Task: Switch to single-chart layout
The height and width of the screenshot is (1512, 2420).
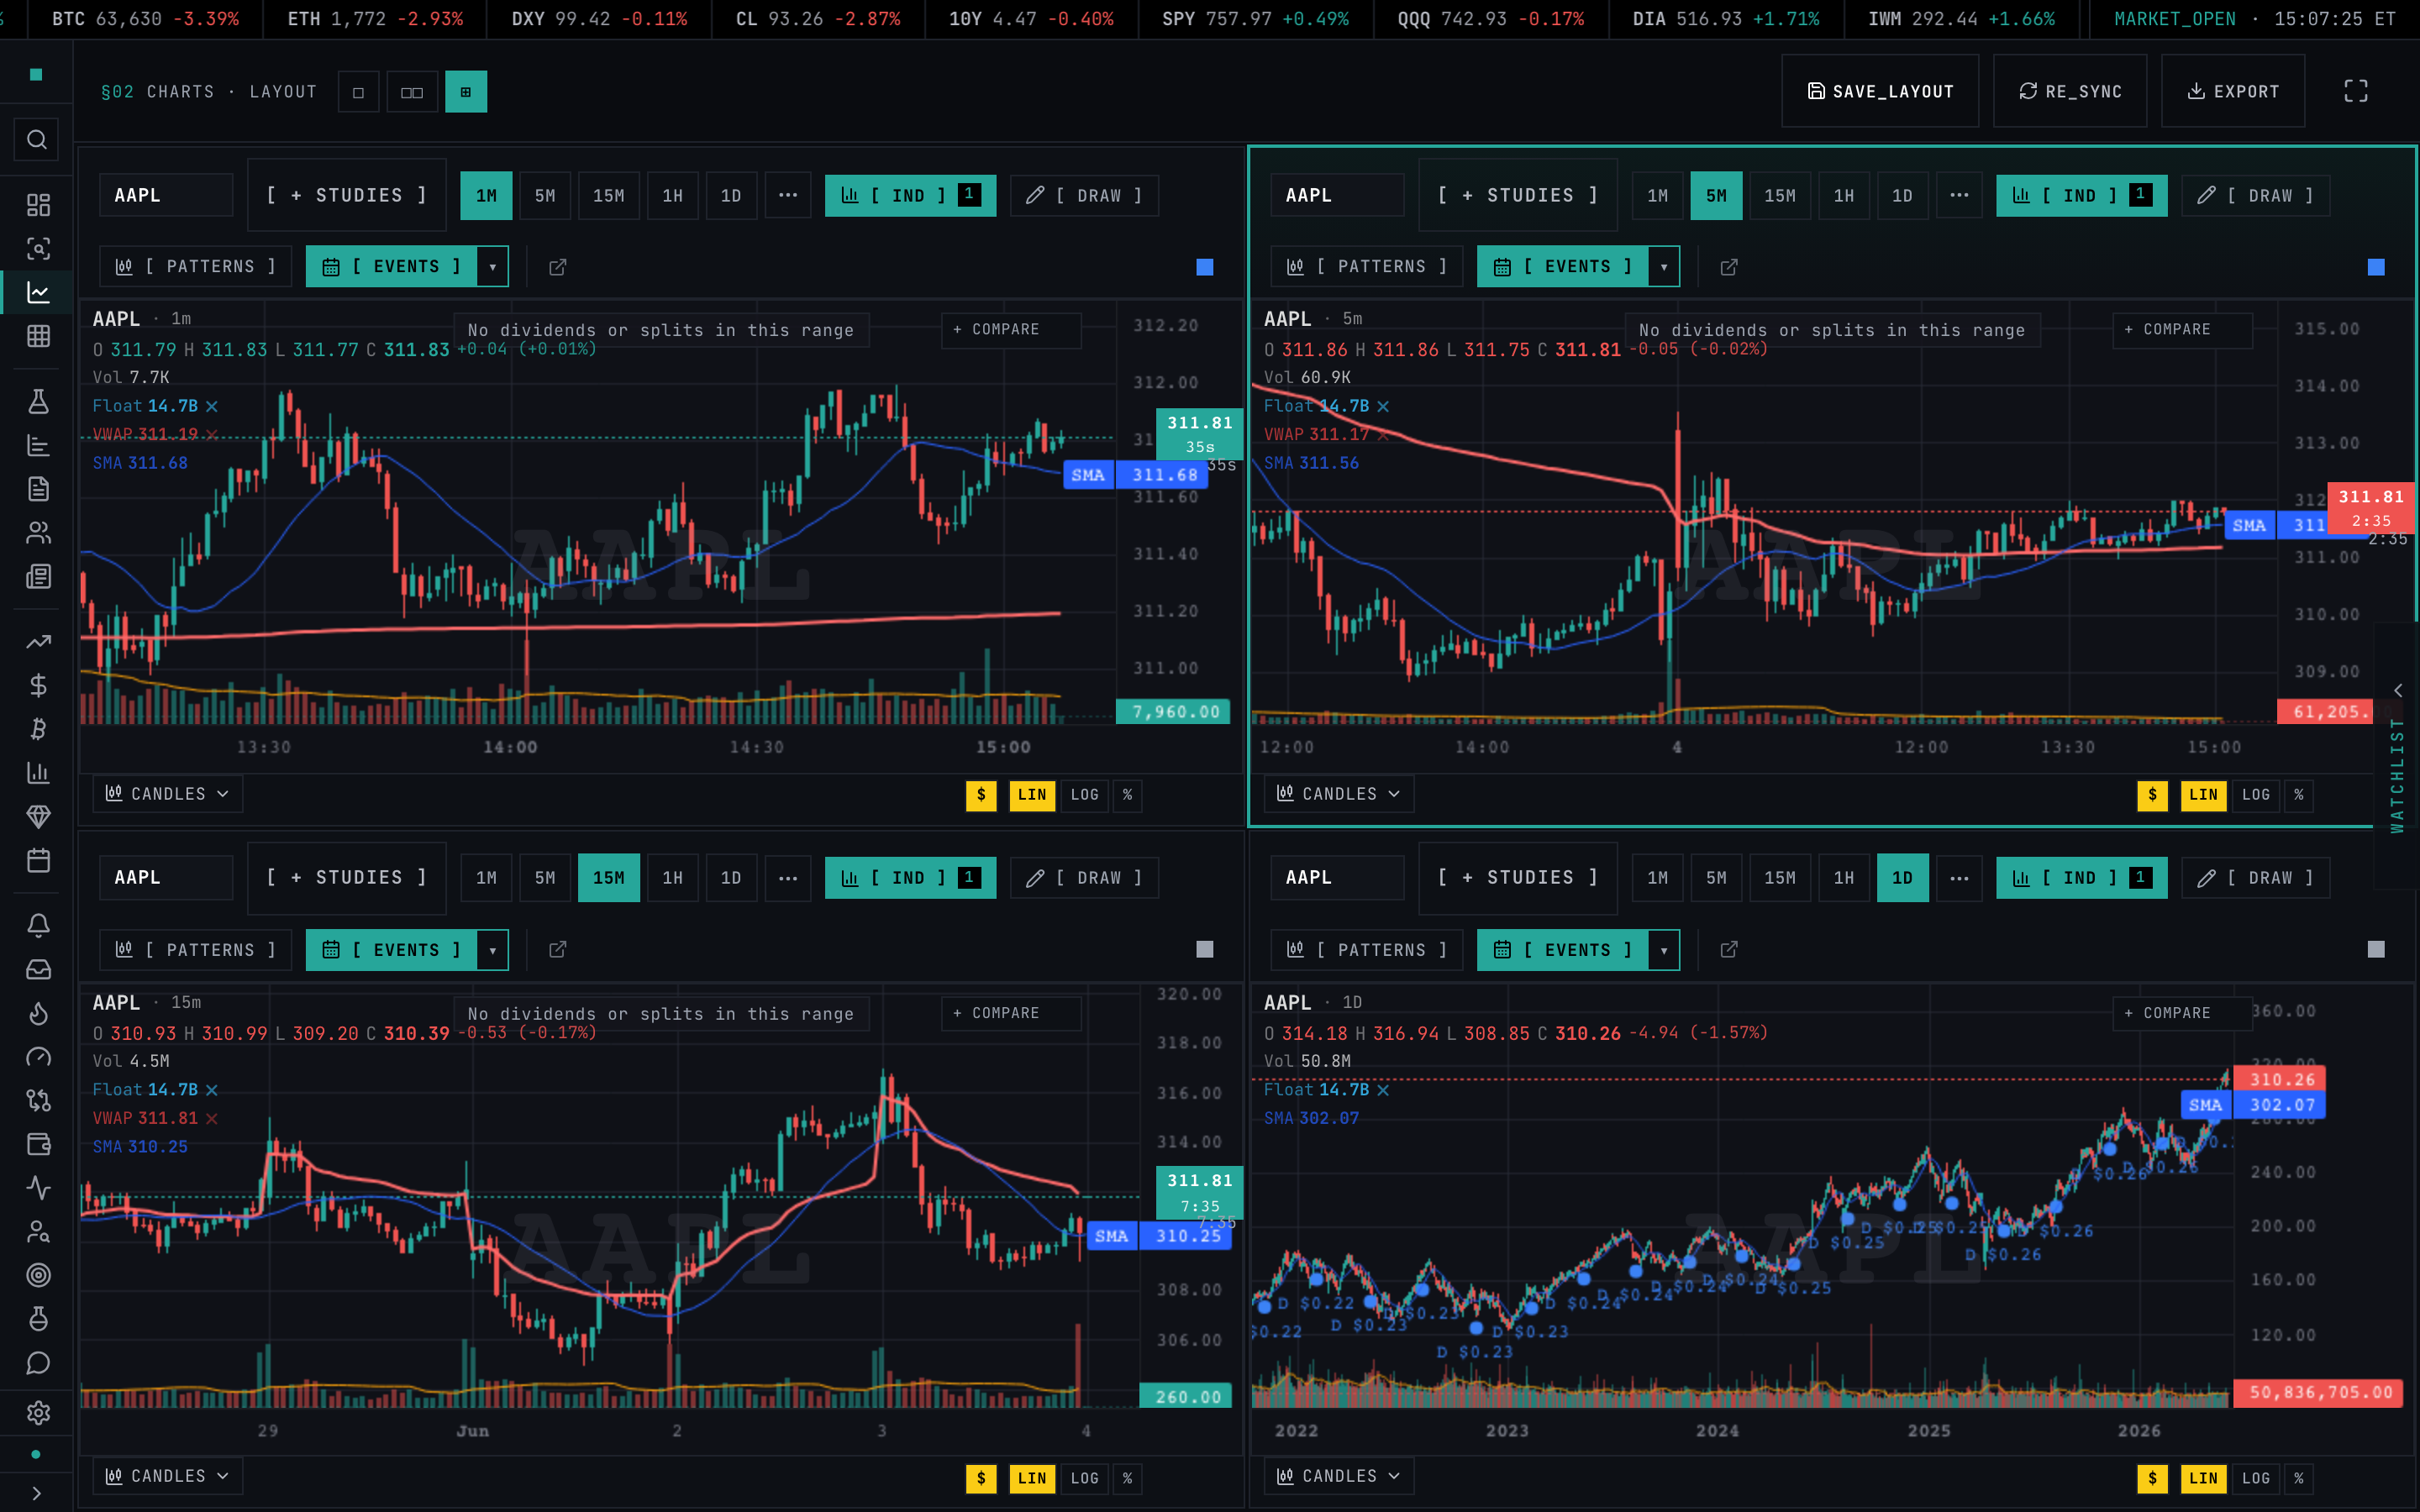Action: point(358,92)
